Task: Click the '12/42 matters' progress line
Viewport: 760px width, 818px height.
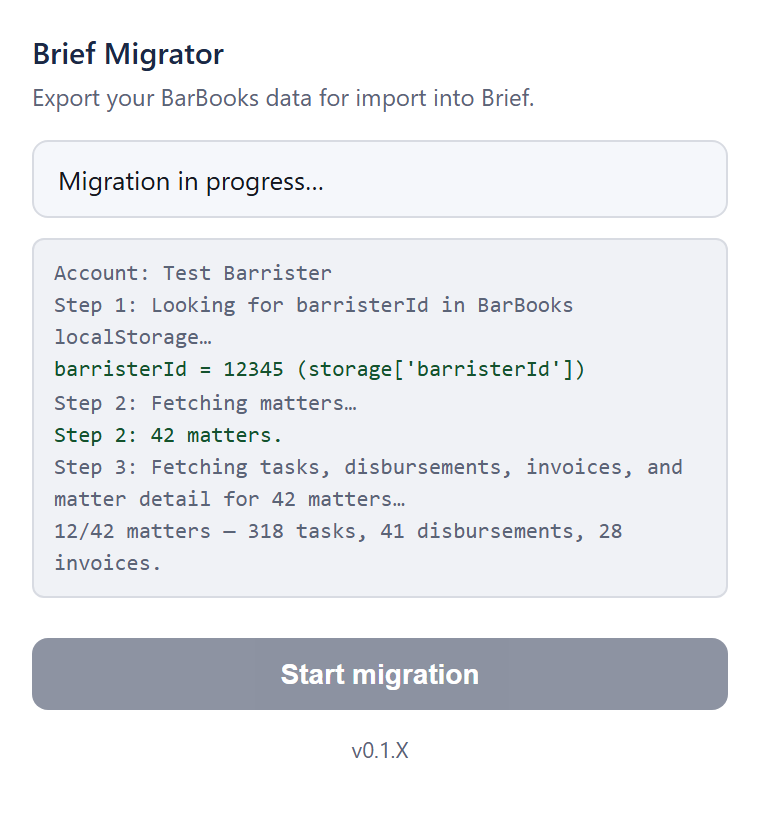Action: pos(338,547)
